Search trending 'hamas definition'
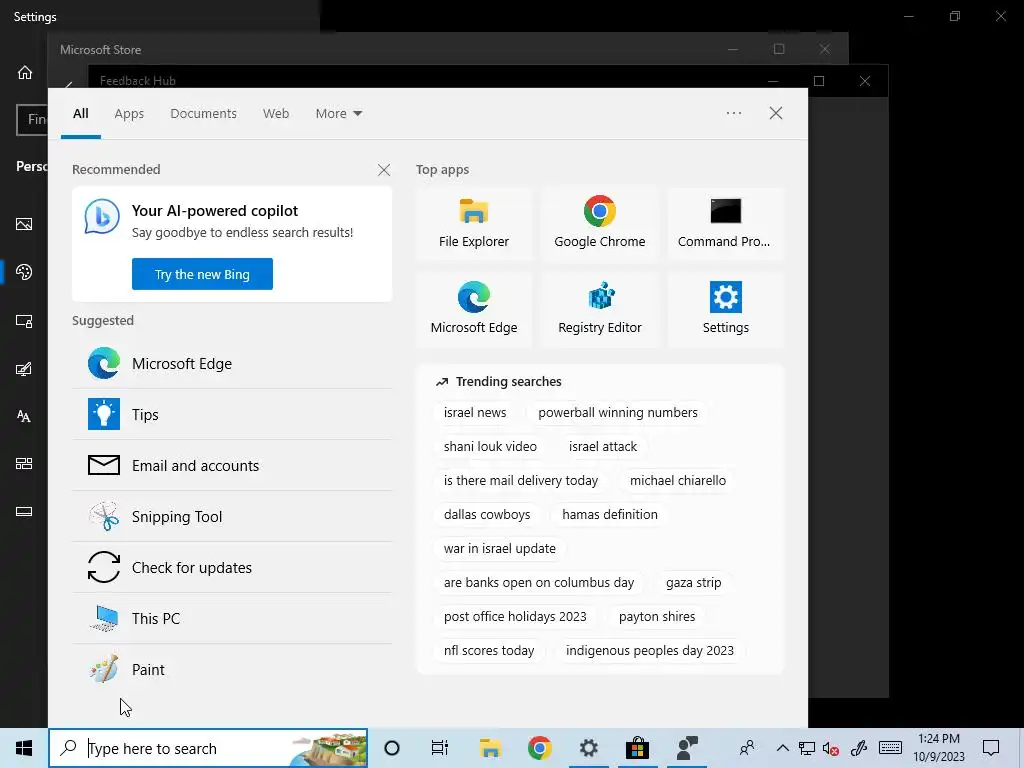The height and width of the screenshot is (768, 1024). tap(610, 515)
